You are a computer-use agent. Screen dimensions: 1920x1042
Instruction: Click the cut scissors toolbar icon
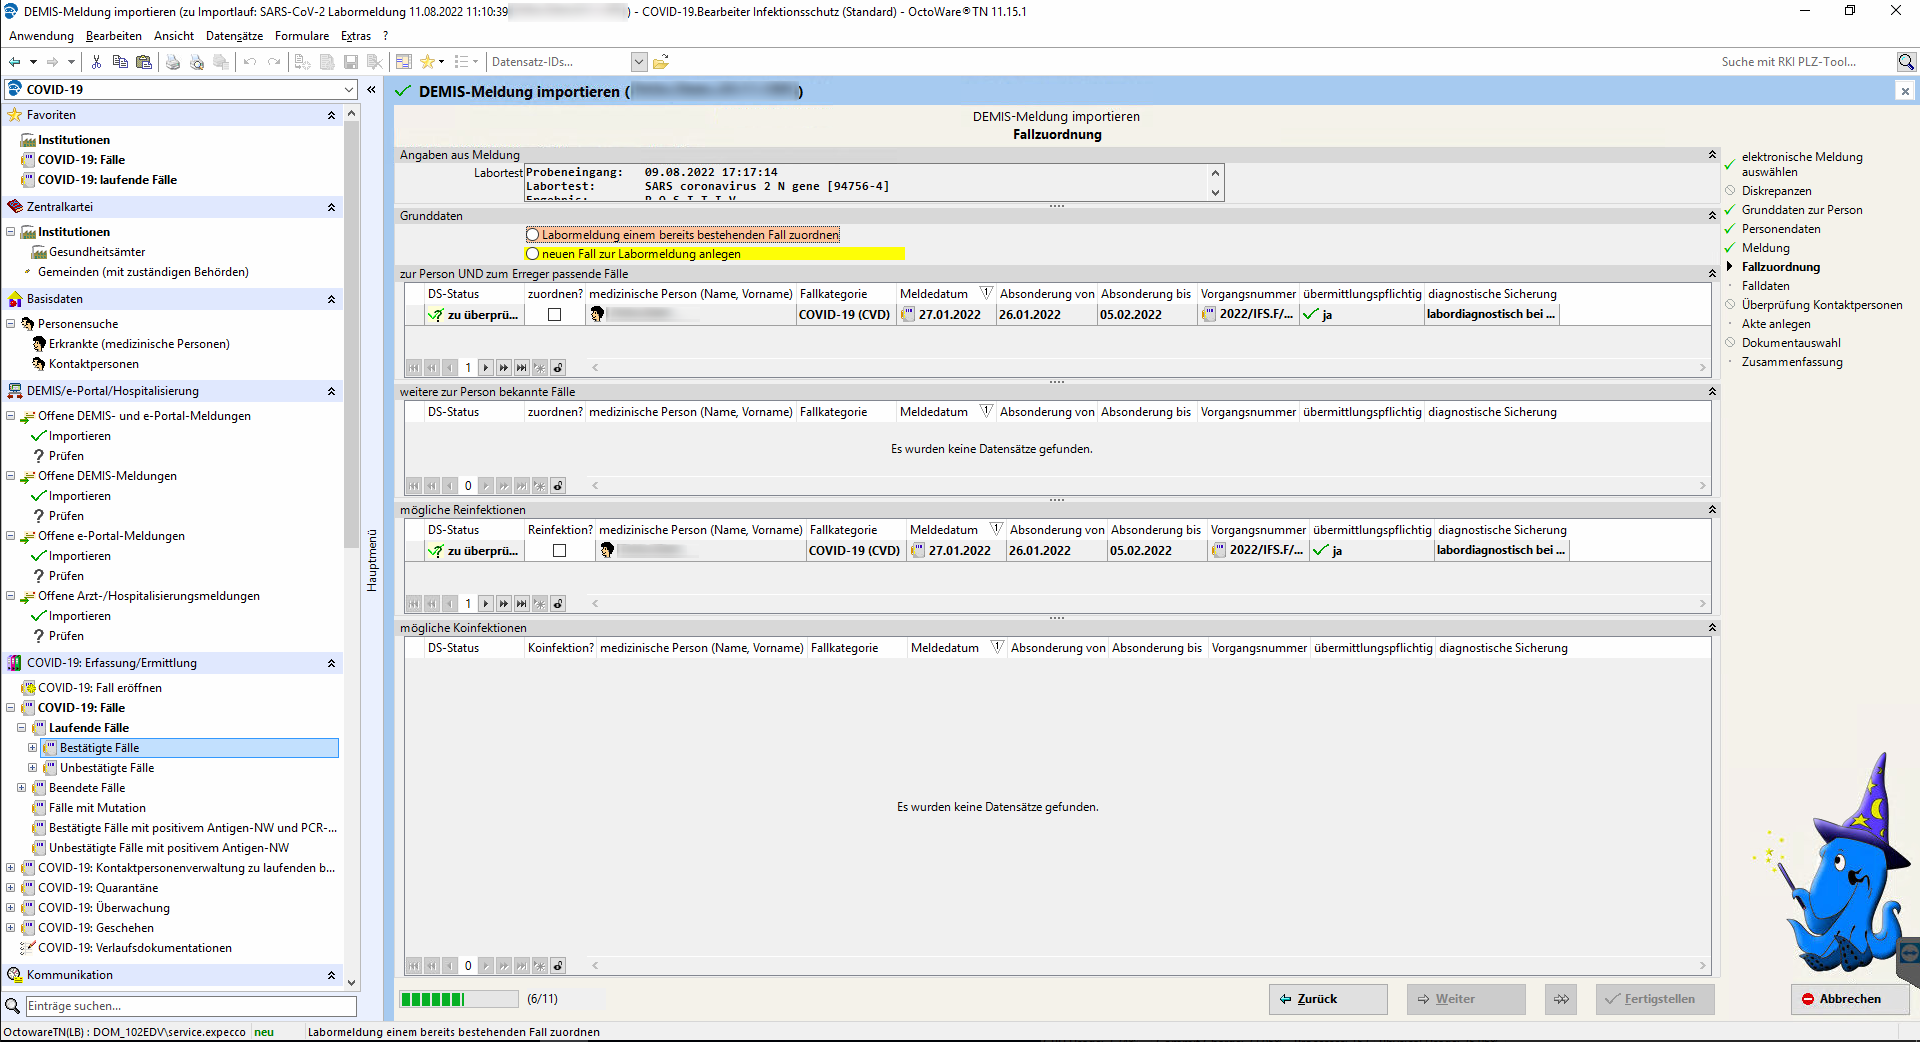pos(96,62)
